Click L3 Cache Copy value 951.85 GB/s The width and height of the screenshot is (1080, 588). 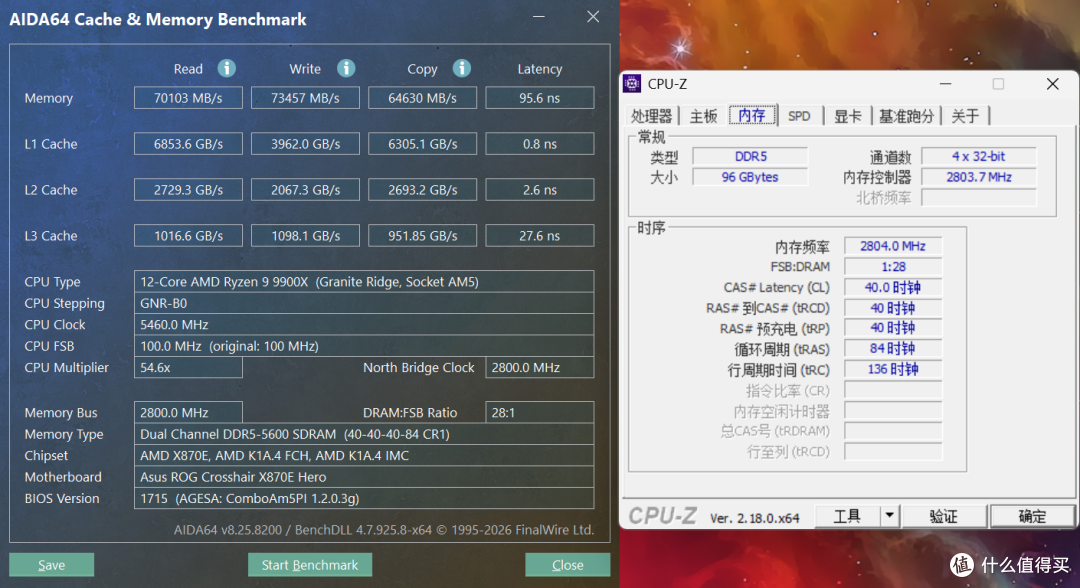(x=422, y=235)
